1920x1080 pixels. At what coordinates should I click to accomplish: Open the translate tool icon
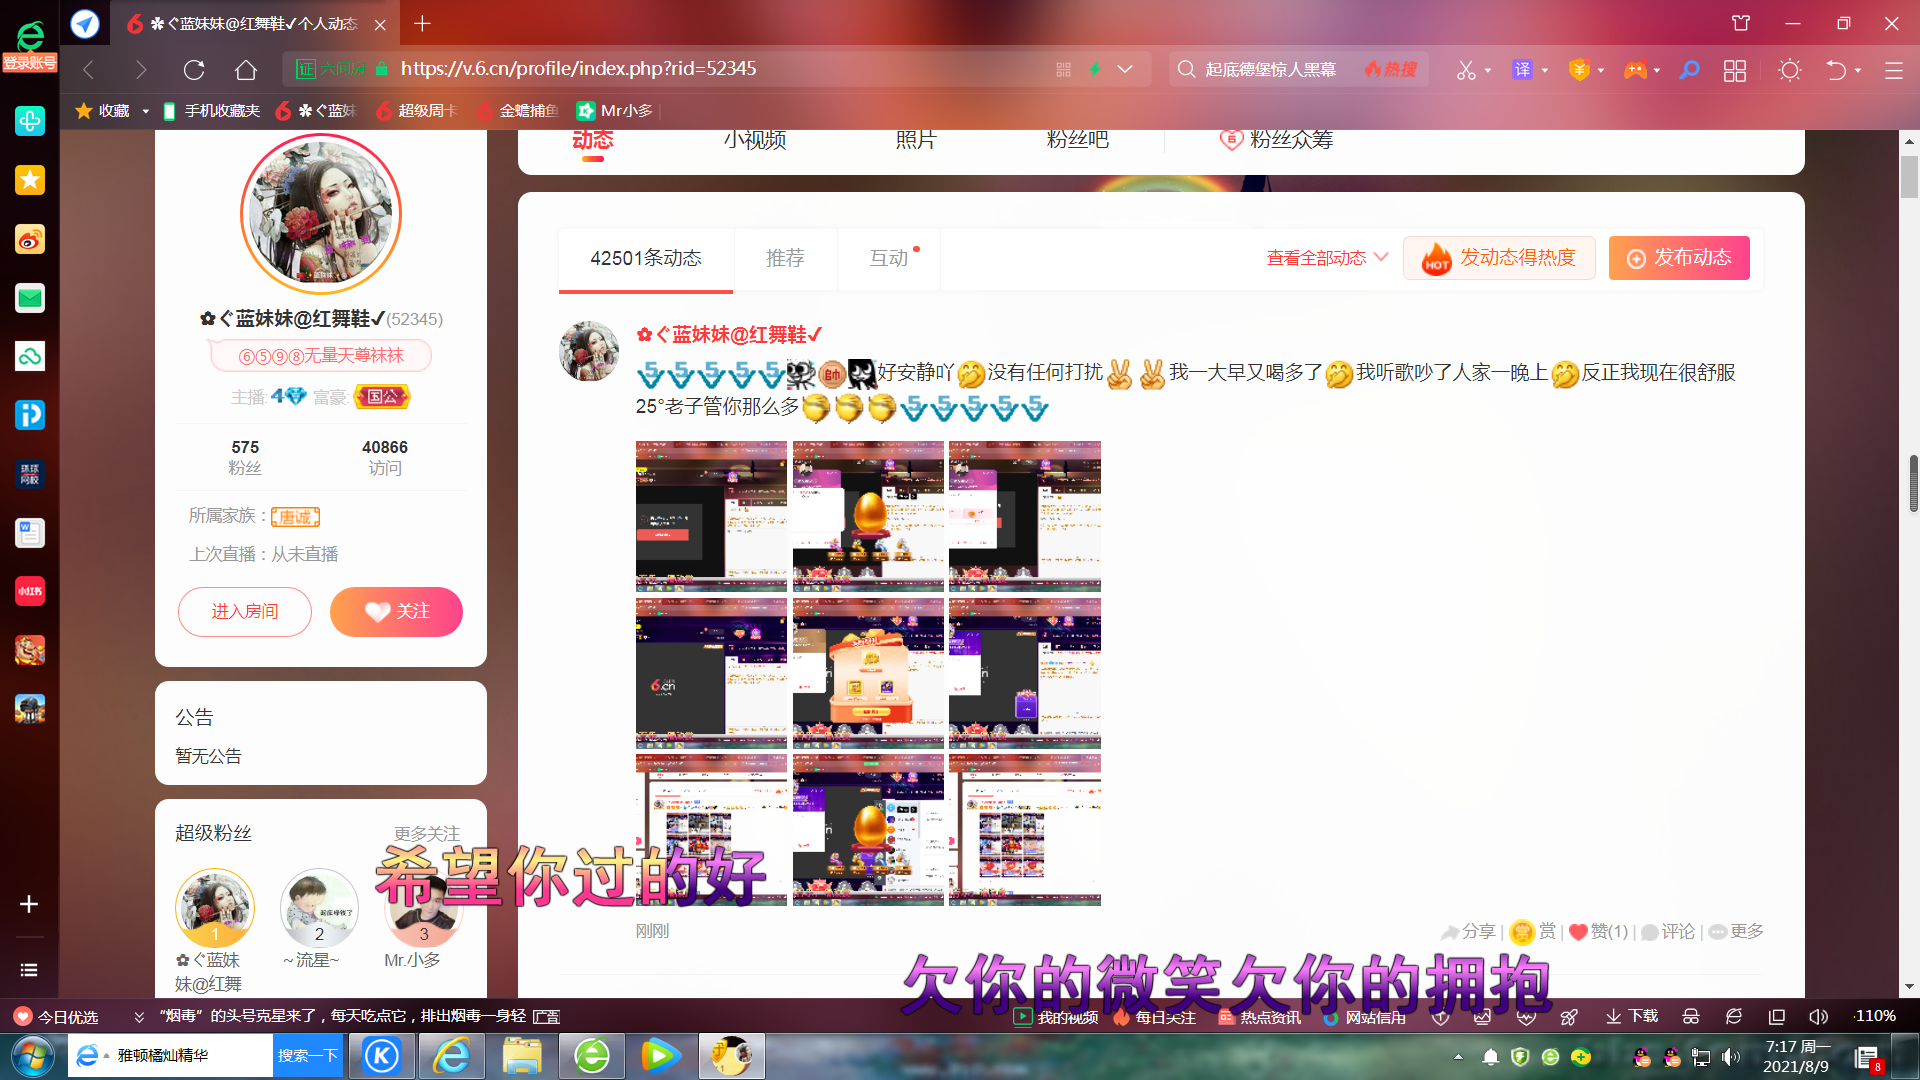click(x=1522, y=69)
